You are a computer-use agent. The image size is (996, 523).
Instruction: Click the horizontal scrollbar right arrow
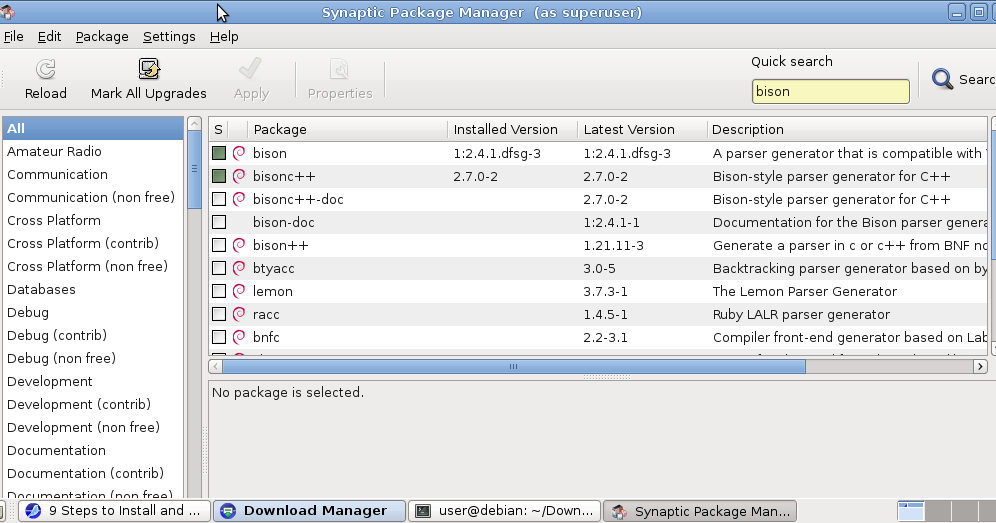point(980,367)
